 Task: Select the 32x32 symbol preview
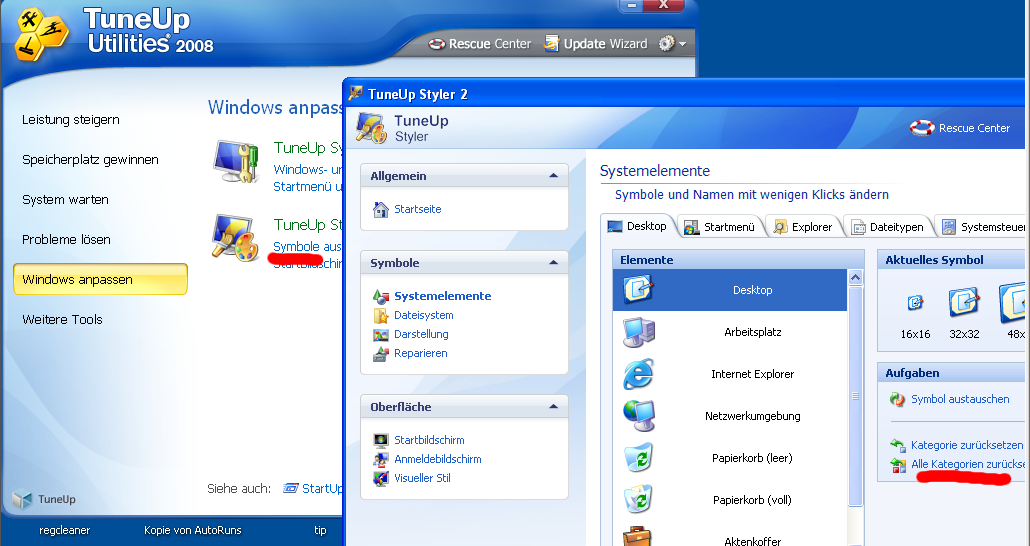point(964,302)
